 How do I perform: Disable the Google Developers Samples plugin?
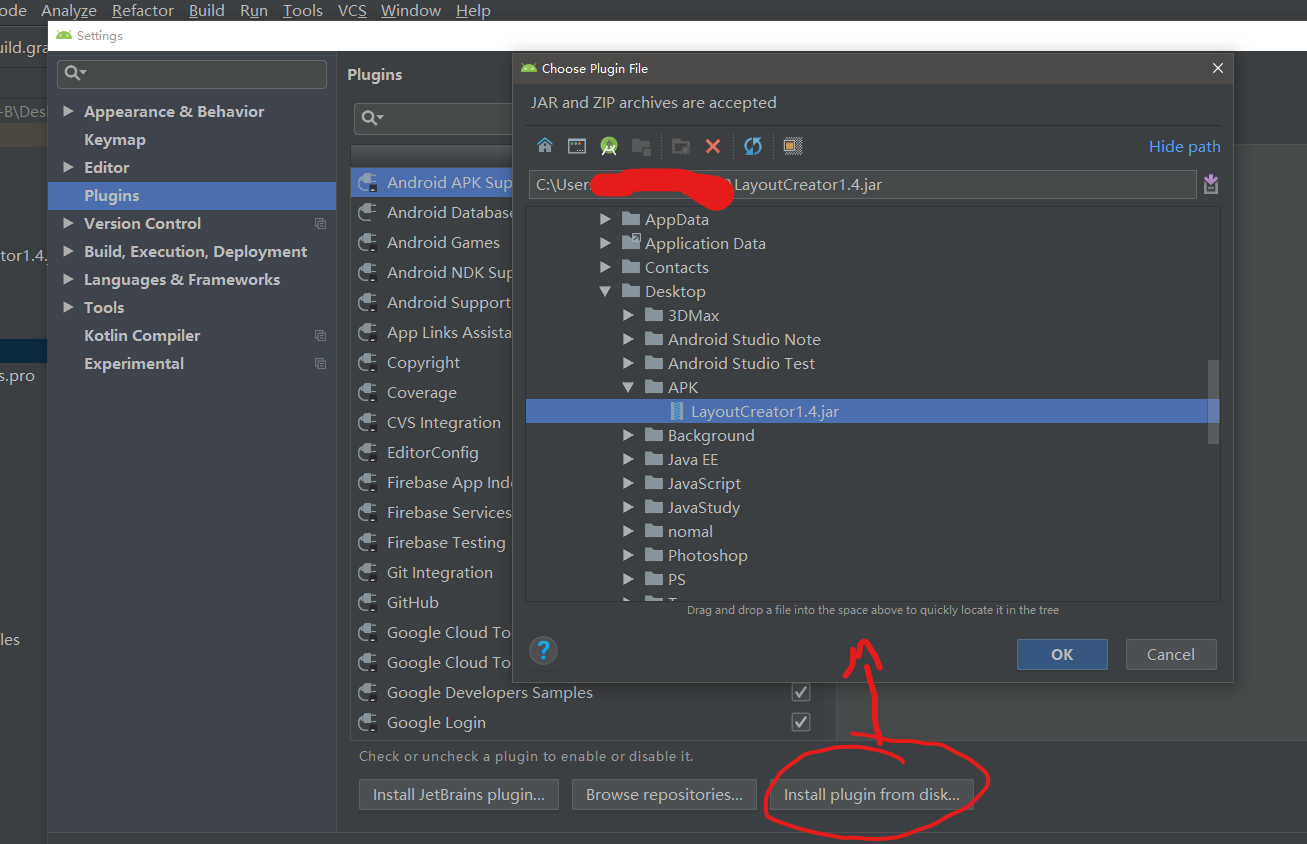[x=800, y=691]
